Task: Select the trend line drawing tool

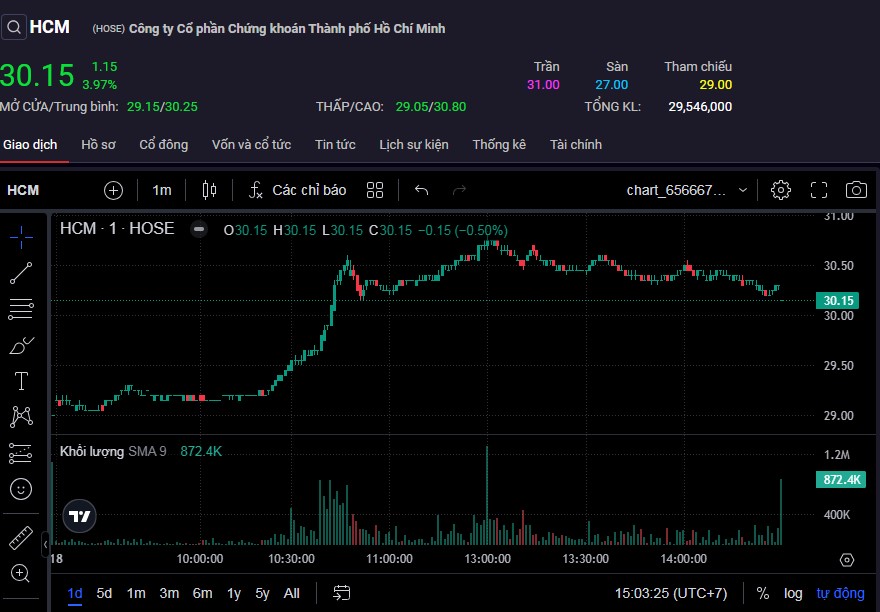Action: [x=21, y=272]
